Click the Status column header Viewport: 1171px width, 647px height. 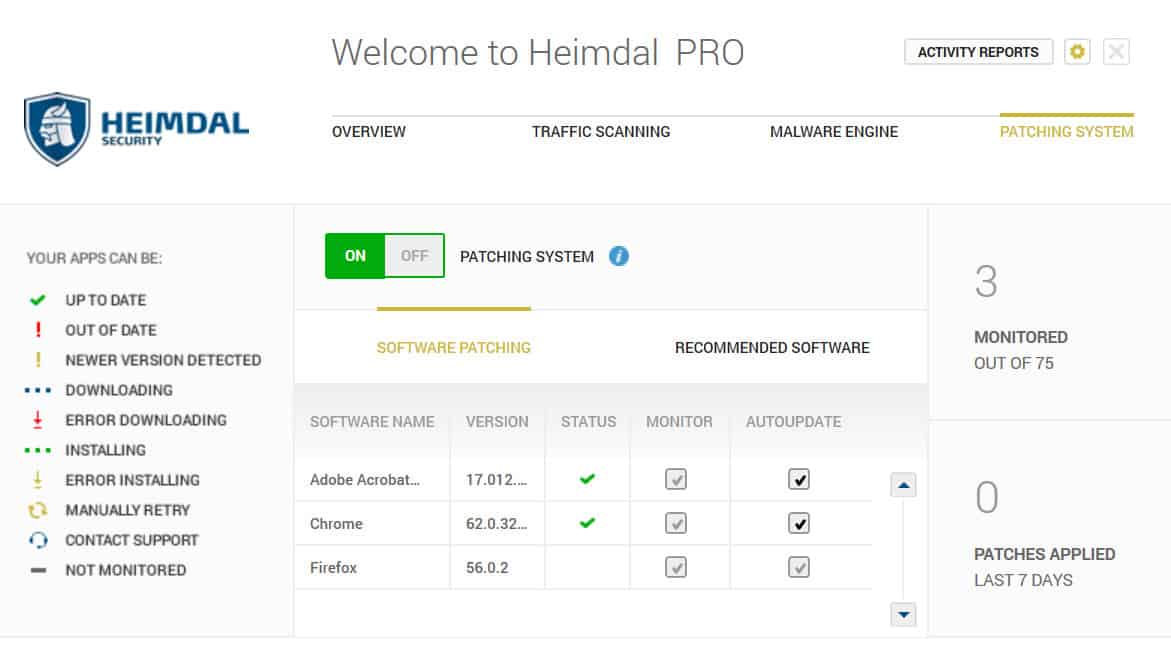[588, 421]
